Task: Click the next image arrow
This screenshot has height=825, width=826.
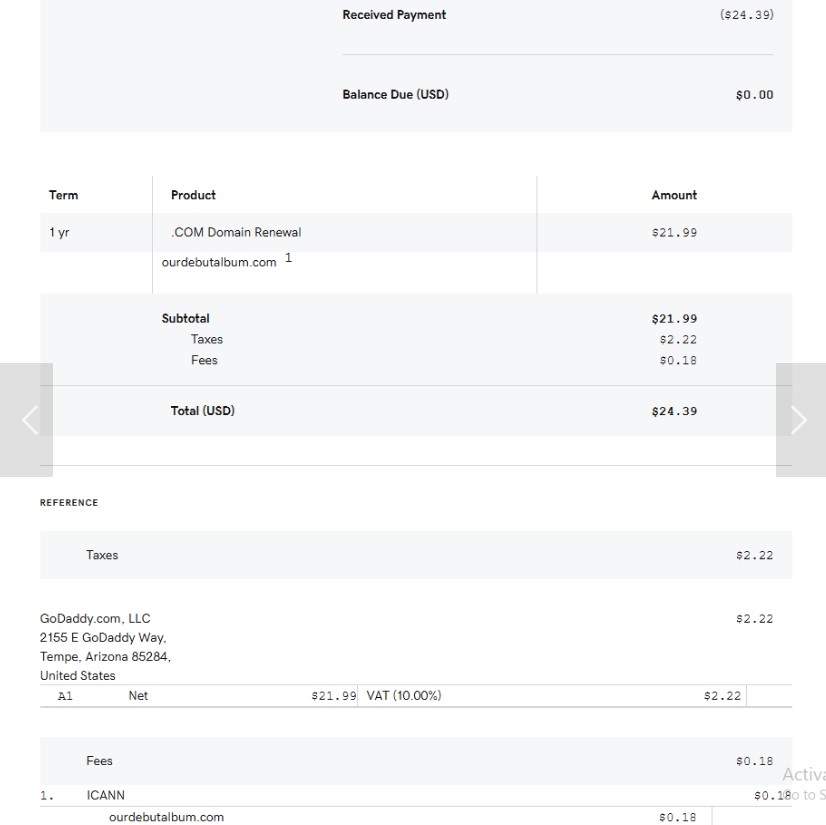Action: [798, 420]
